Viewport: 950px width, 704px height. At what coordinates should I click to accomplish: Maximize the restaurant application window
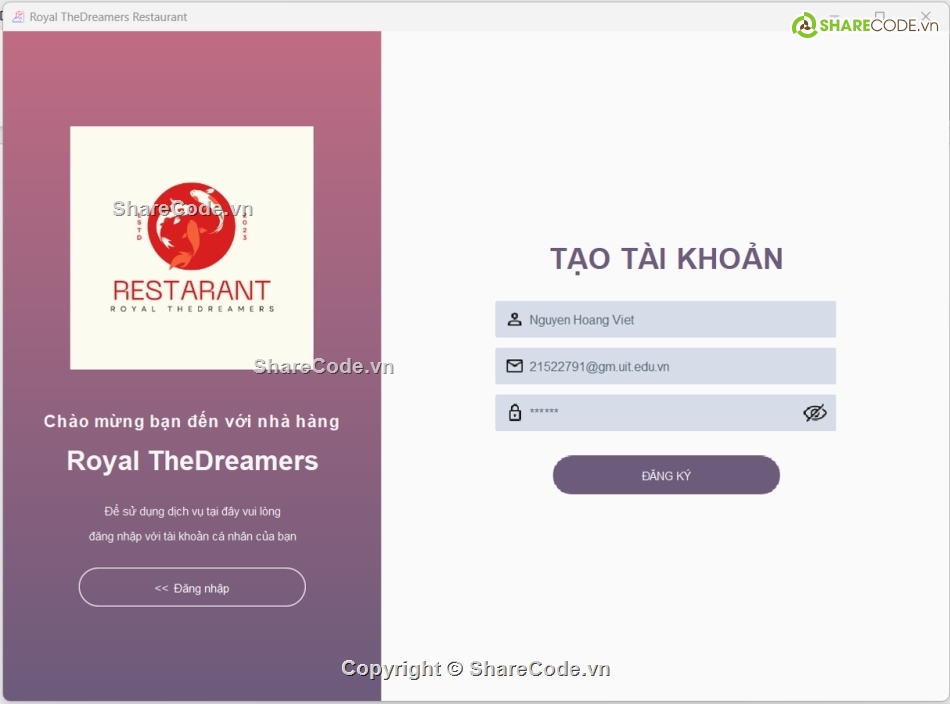880,16
